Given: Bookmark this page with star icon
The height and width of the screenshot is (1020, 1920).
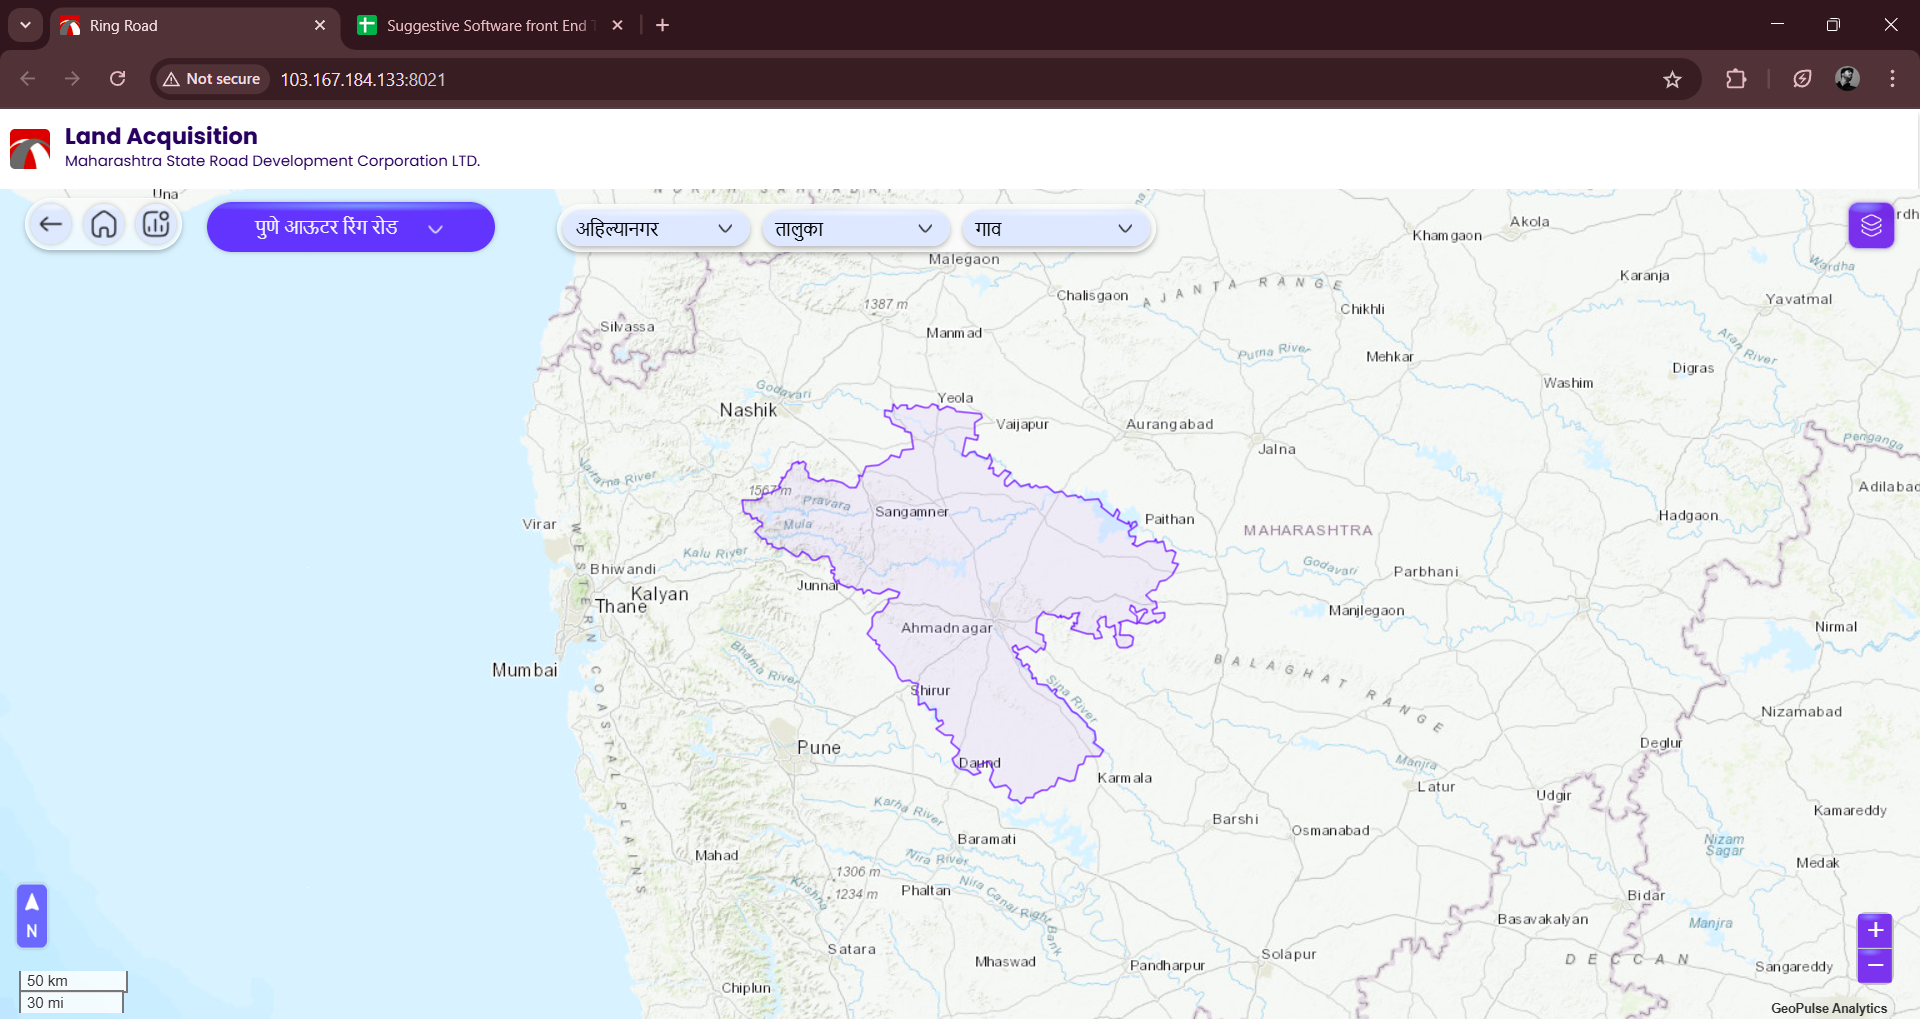Looking at the screenshot, I should click(x=1672, y=80).
